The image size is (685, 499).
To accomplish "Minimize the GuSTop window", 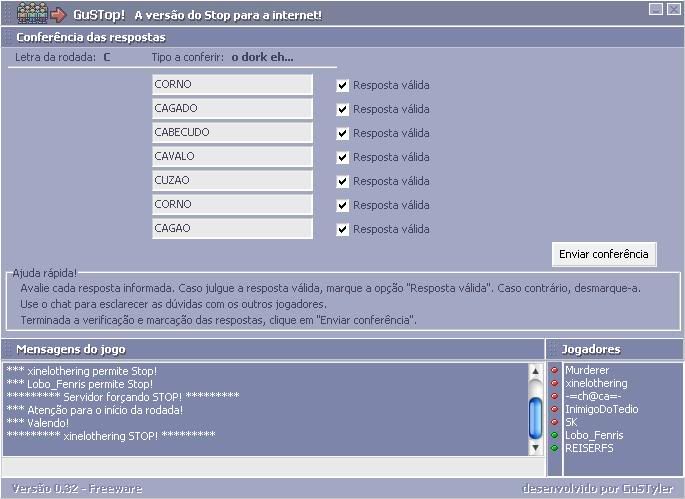I will (x=656, y=9).
